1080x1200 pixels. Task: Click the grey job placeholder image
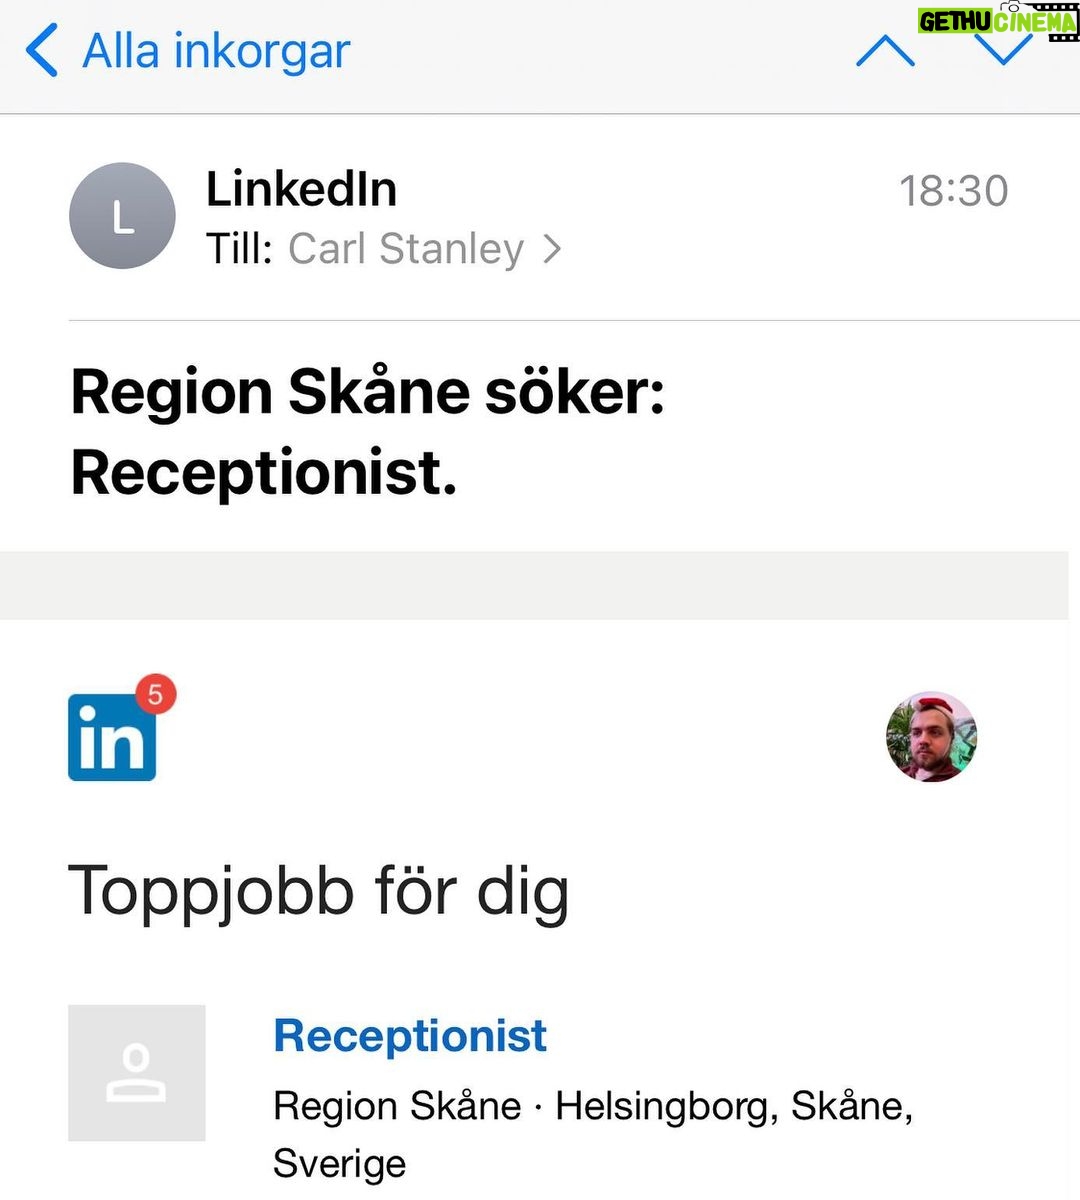click(x=137, y=1073)
